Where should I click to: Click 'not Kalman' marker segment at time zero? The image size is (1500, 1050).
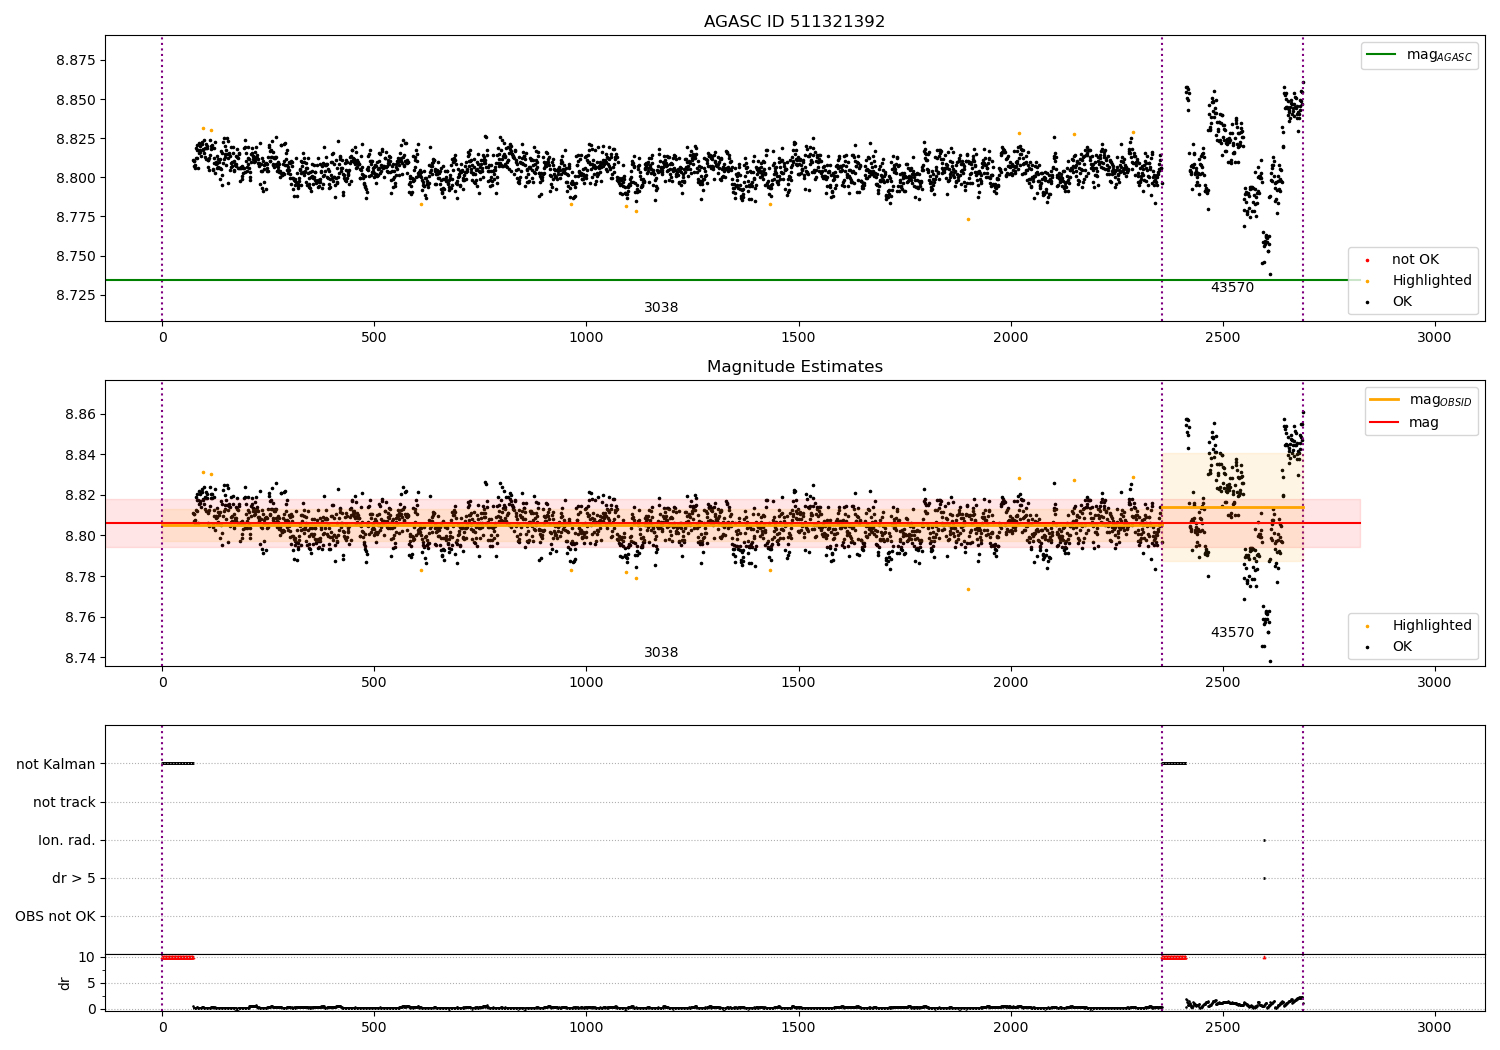coord(178,764)
